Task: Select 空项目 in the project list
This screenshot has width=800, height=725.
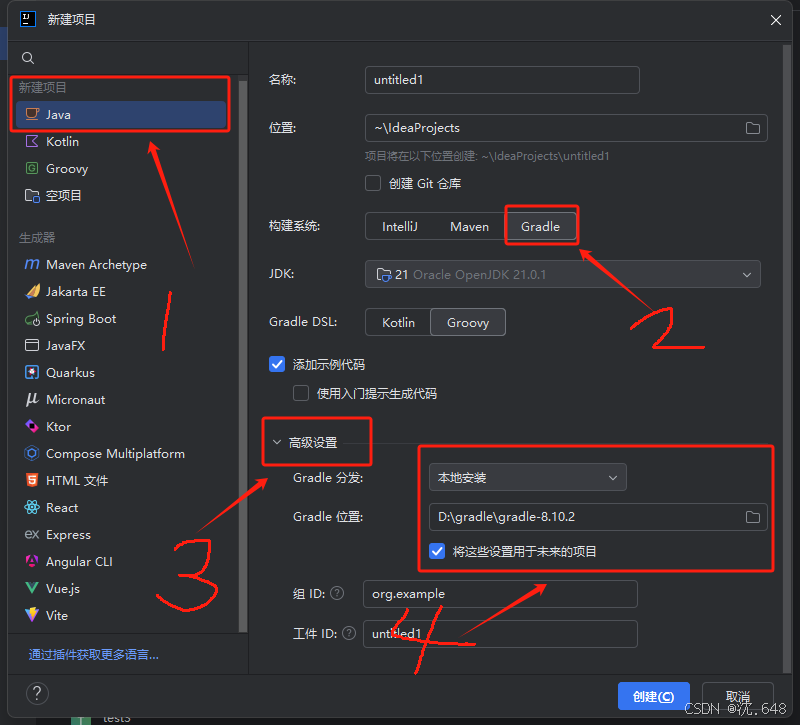Action: [x=121, y=195]
